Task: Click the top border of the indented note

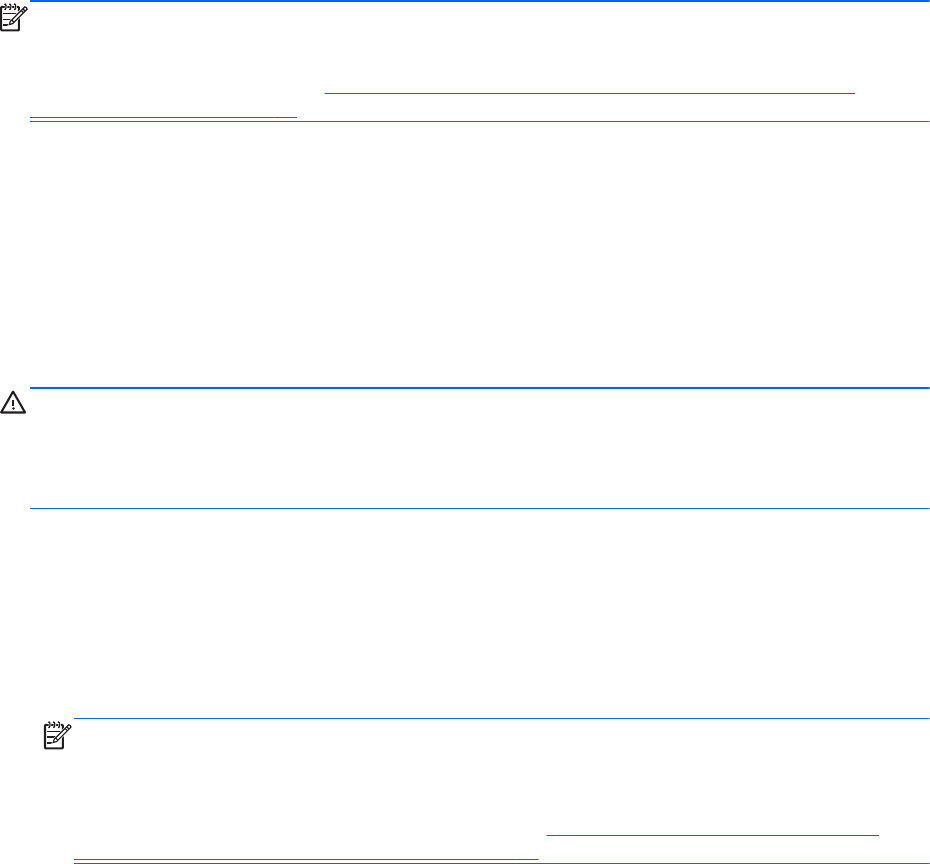Action: point(500,719)
